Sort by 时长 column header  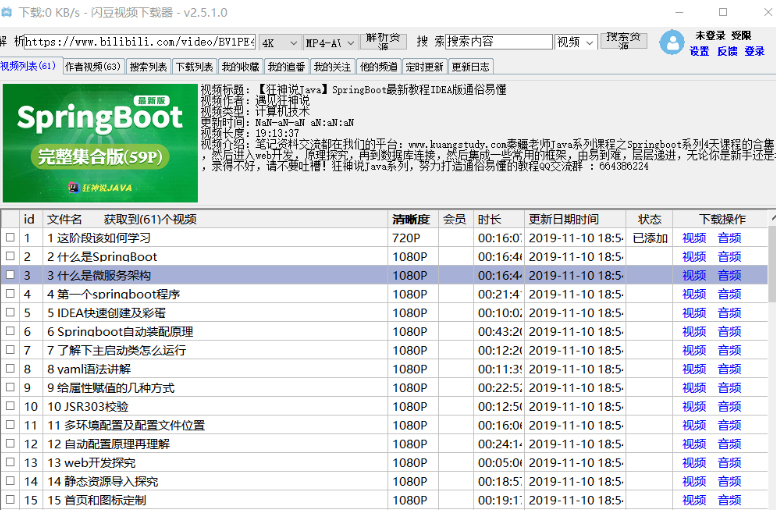pos(498,219)
